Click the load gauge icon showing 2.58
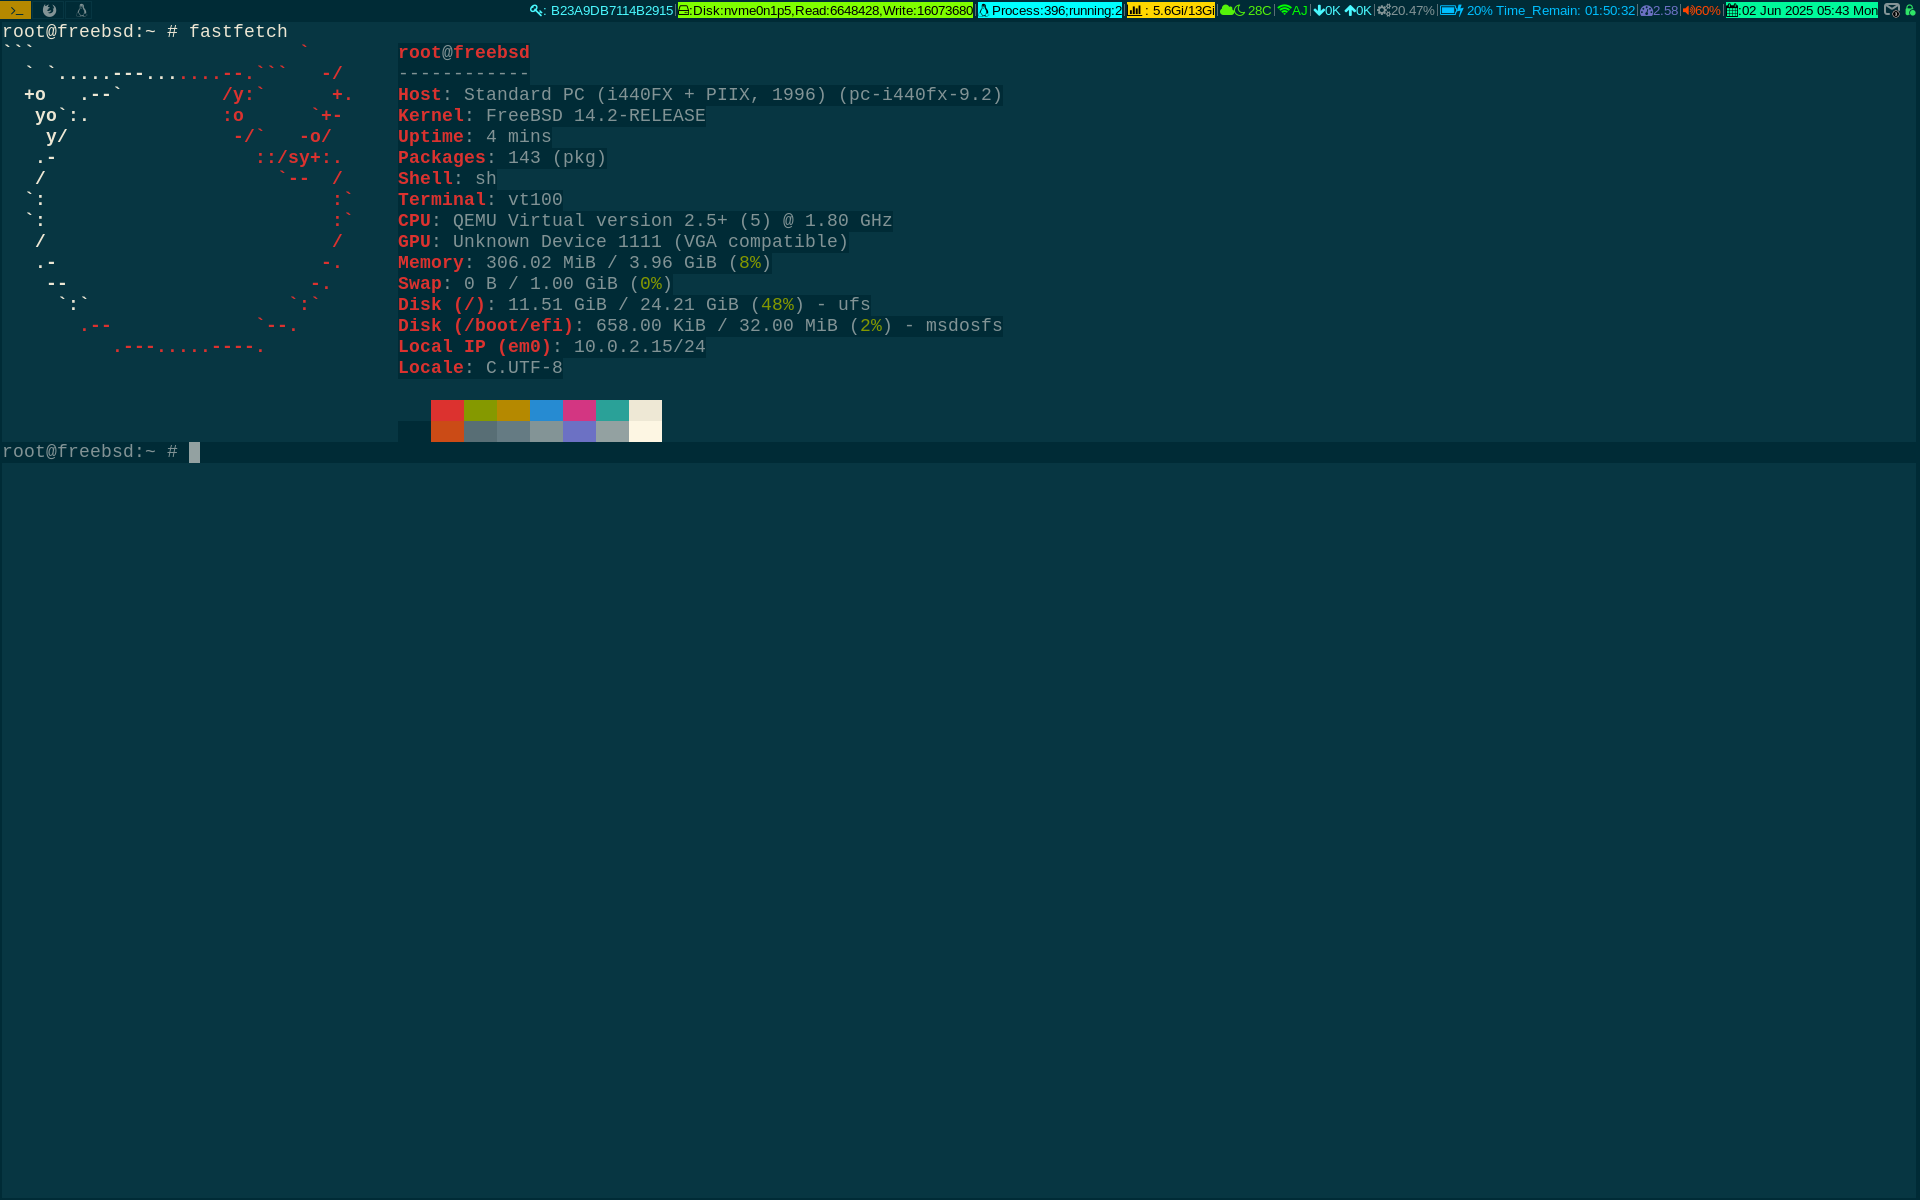This screenshot has width=1920, height=1200. click(1646, 10)
